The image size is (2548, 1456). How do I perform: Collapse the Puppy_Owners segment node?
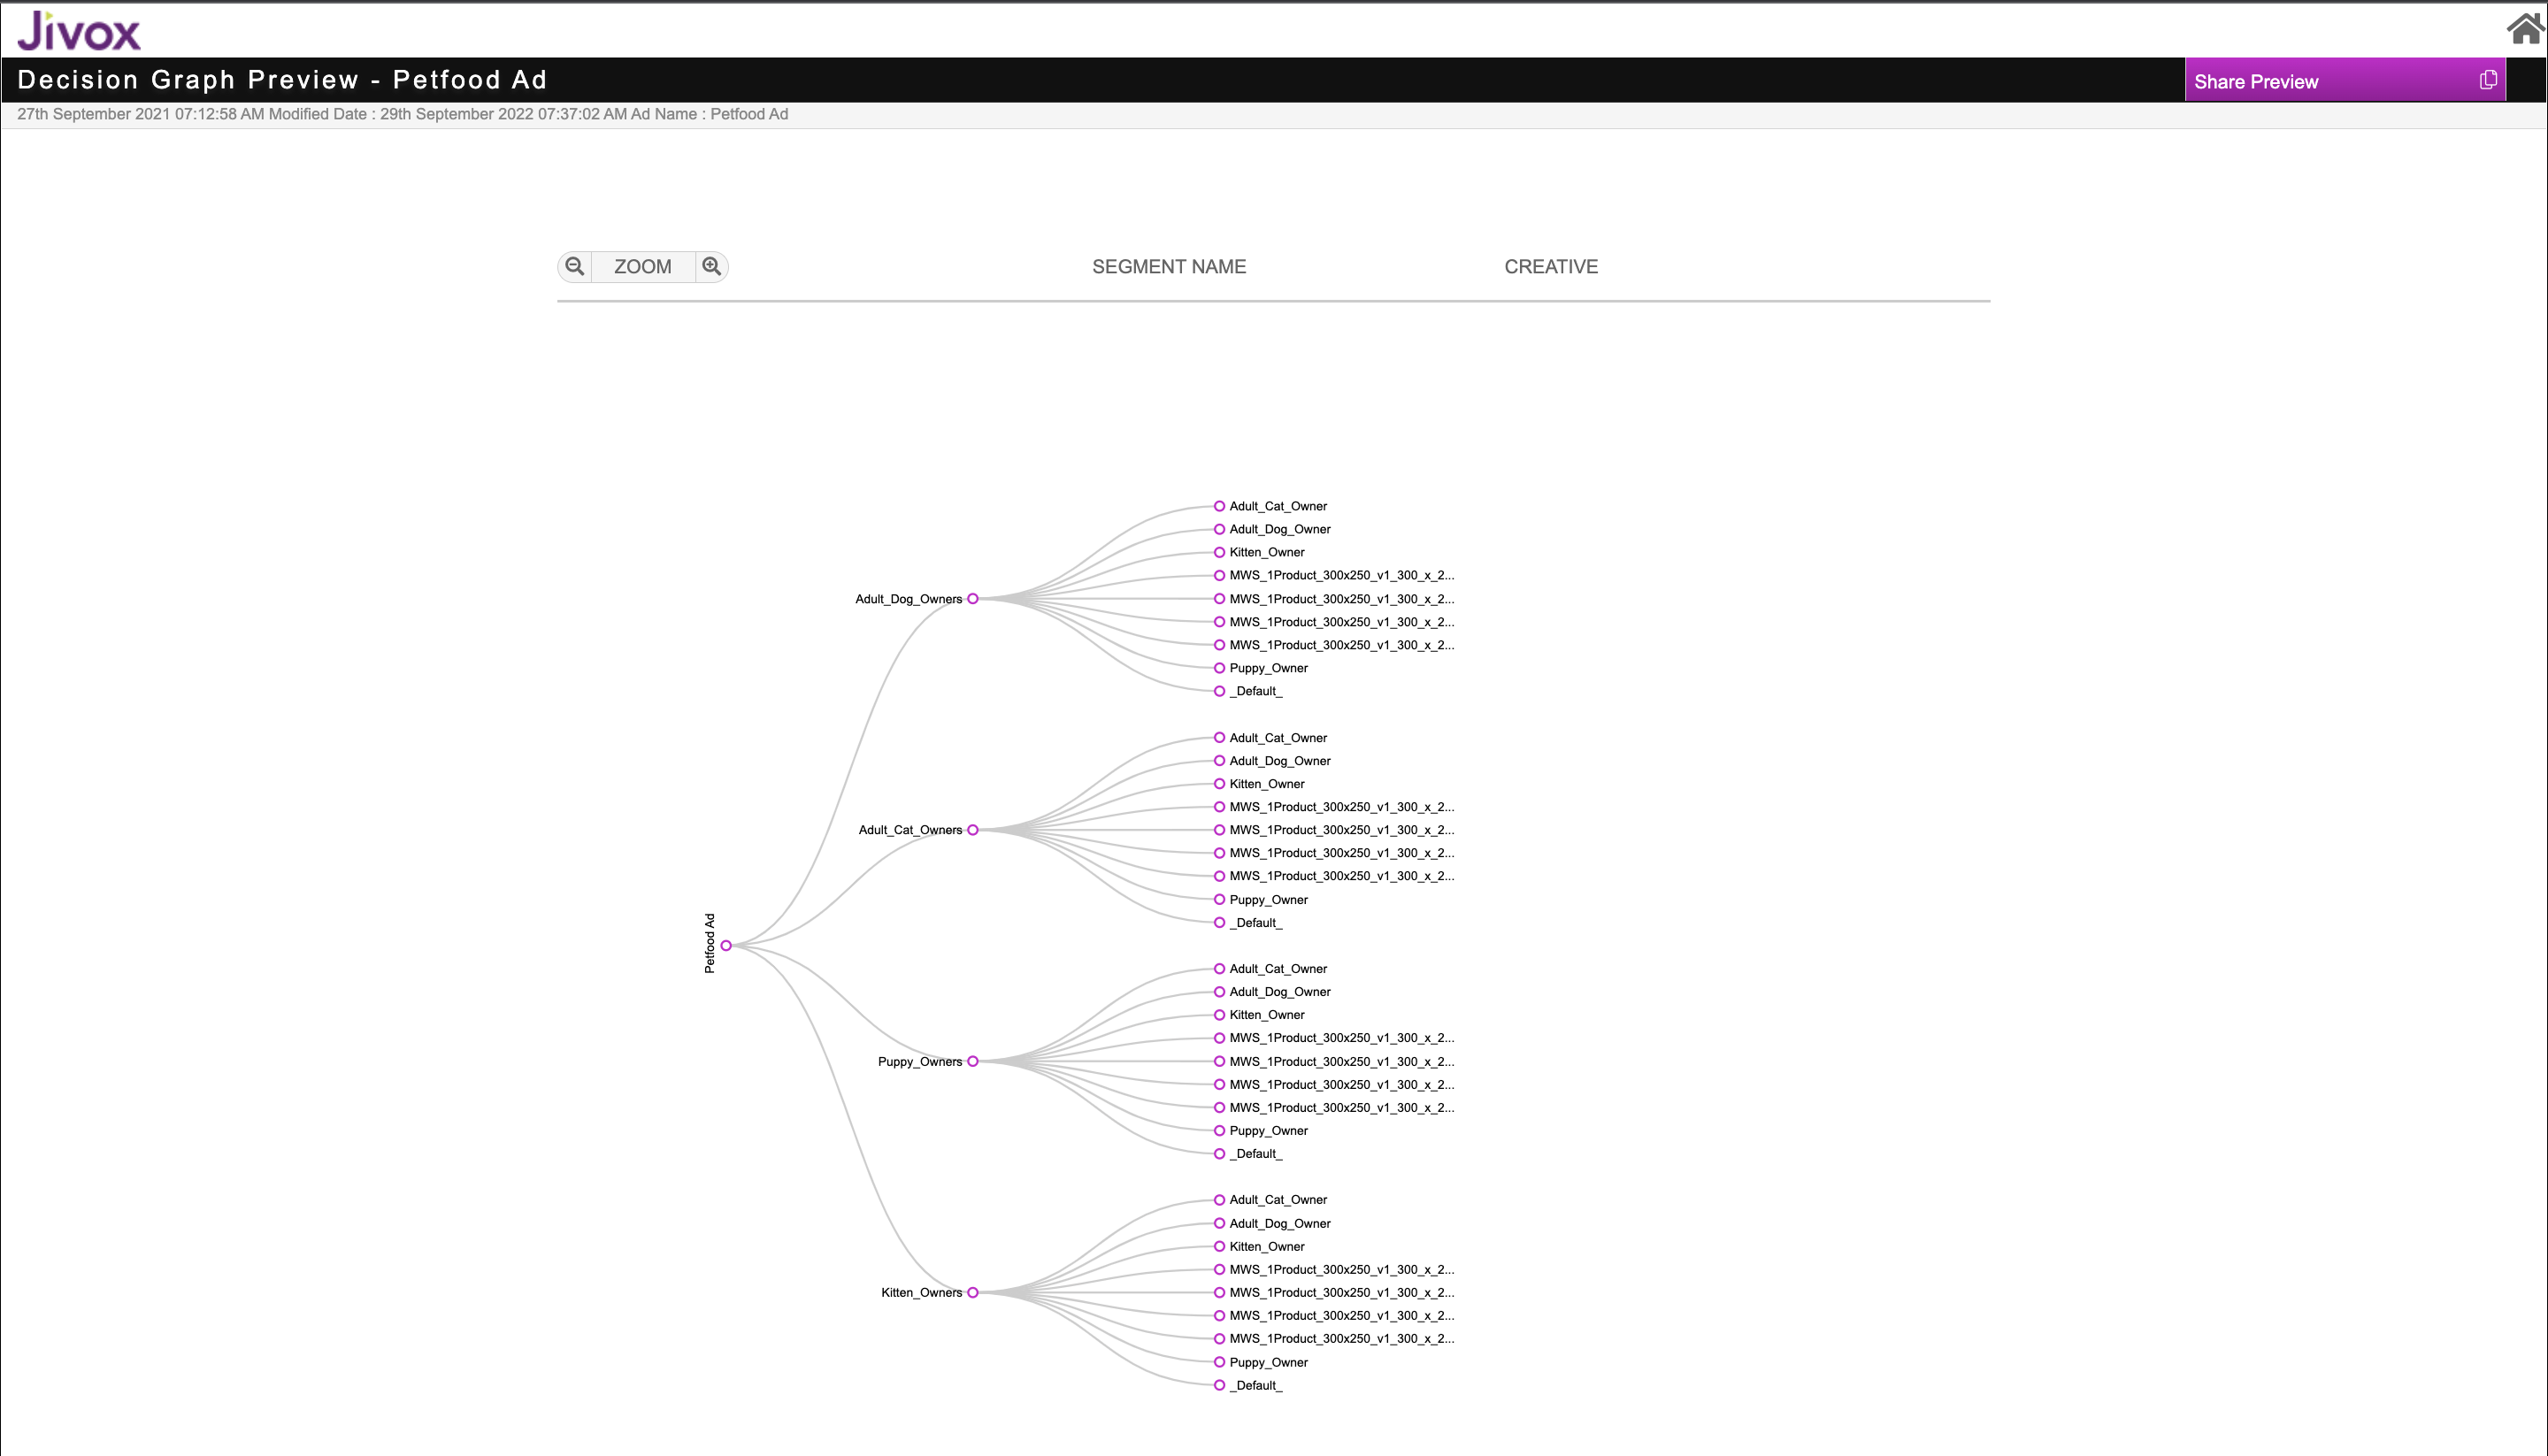972,1061
